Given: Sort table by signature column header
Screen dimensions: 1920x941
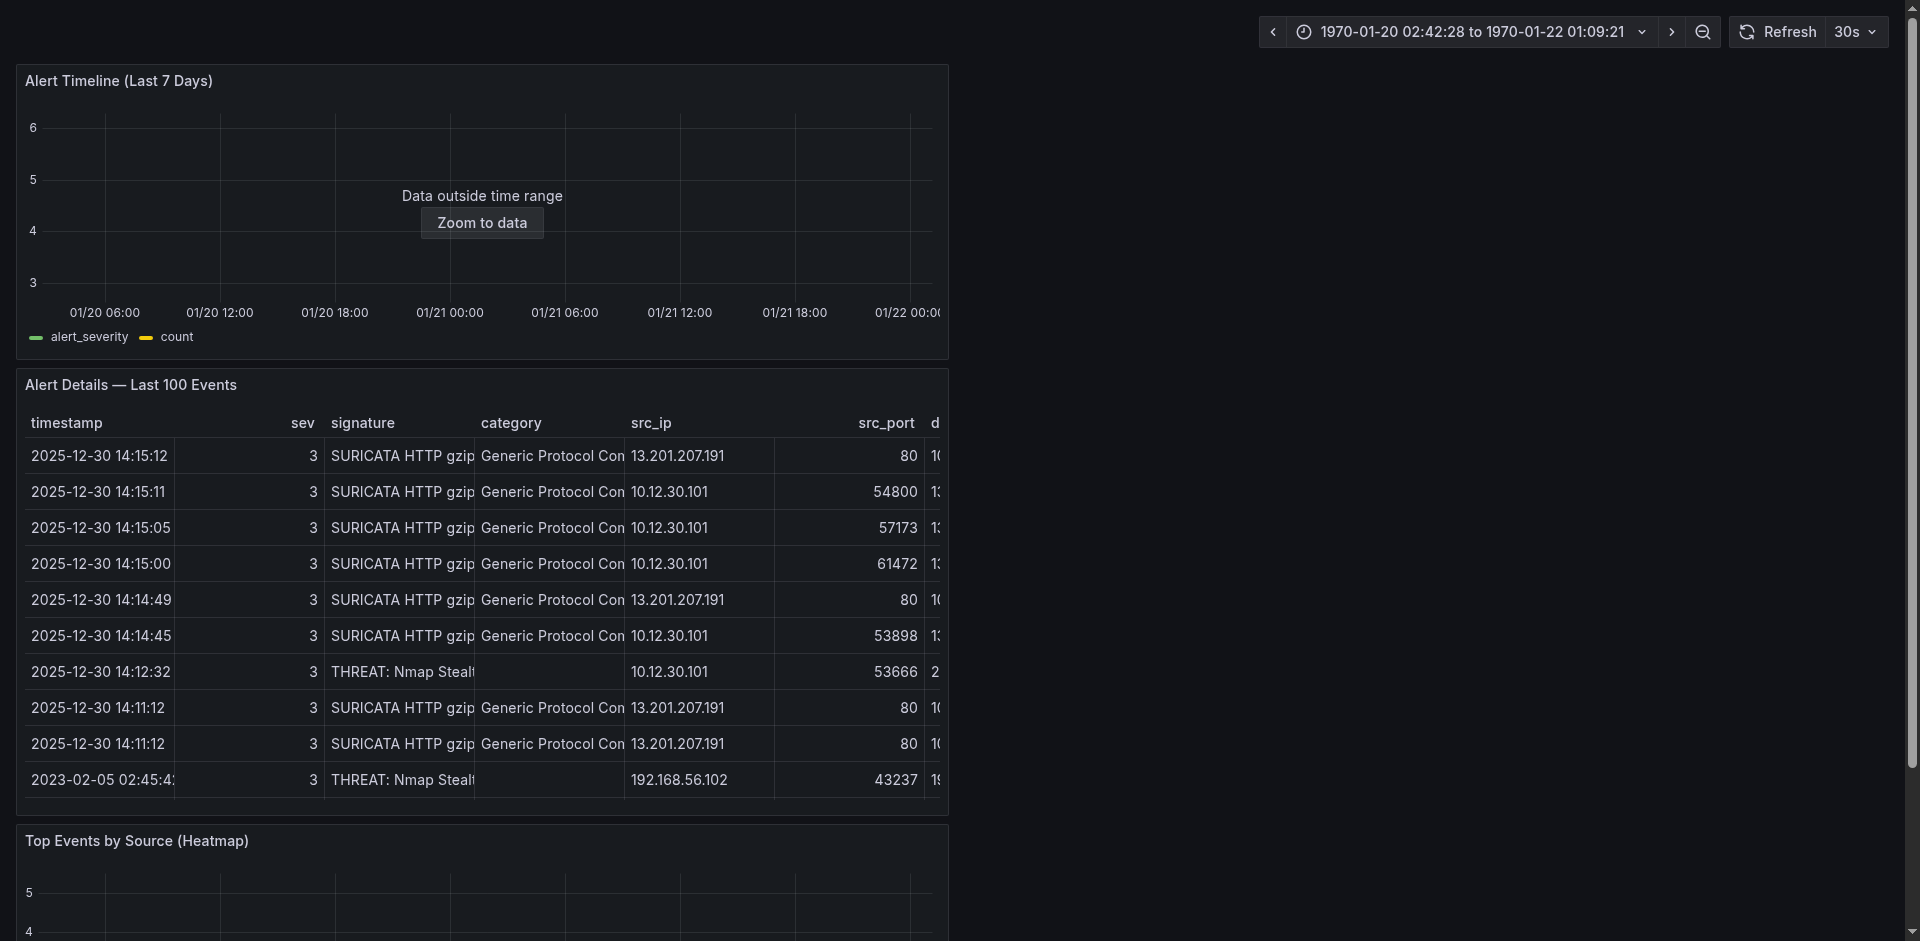Looking at the screenshot, I should click(x=363, y=423).
